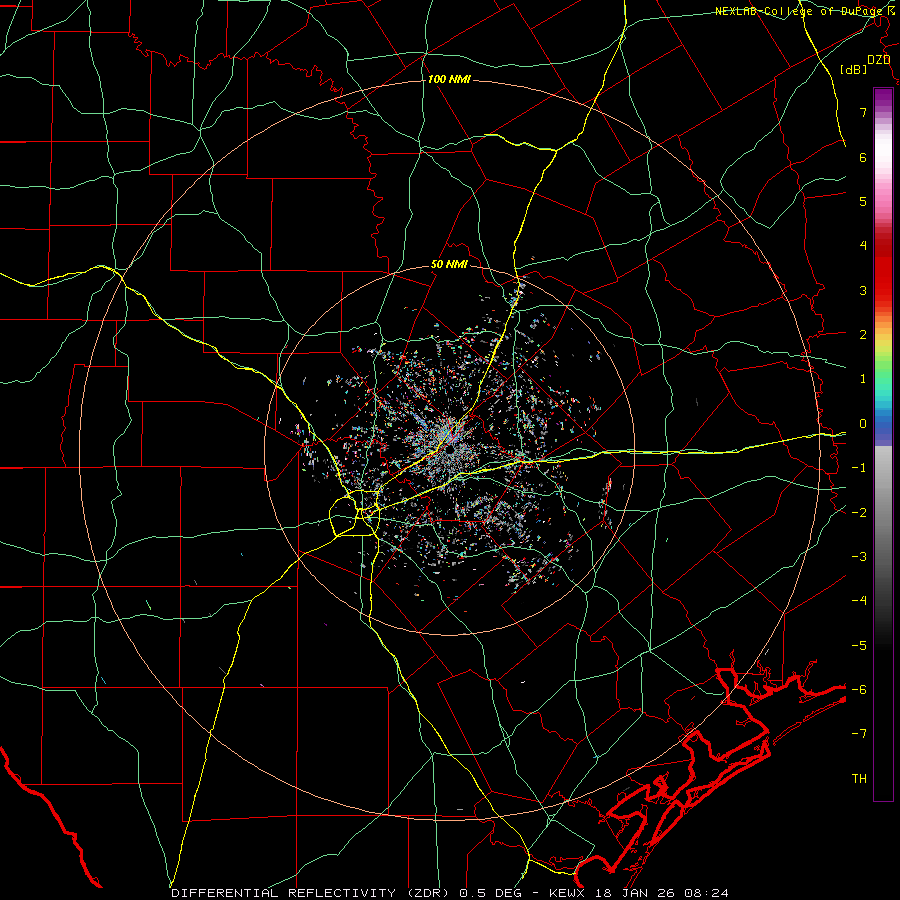Click the yellow circular highway loop southwest of the radar
Screen dimensions: 900x900
[353, 515]
